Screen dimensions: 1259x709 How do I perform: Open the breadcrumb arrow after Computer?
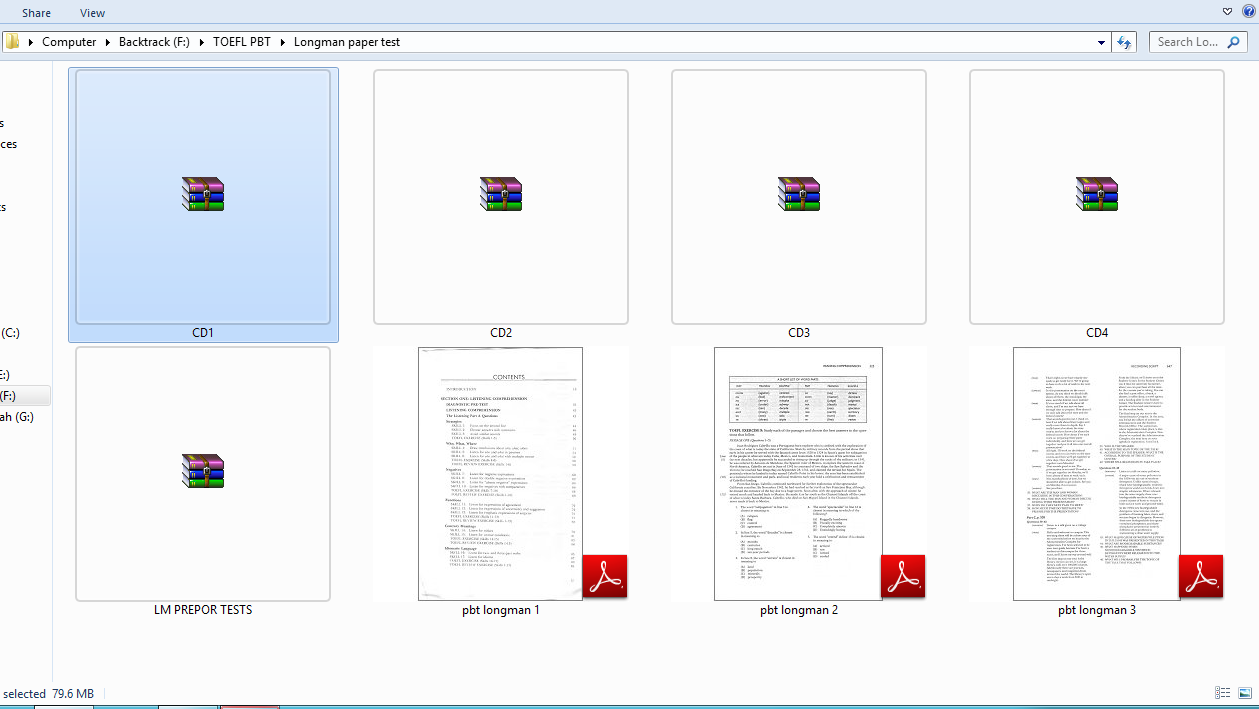[x=108, y=42]
